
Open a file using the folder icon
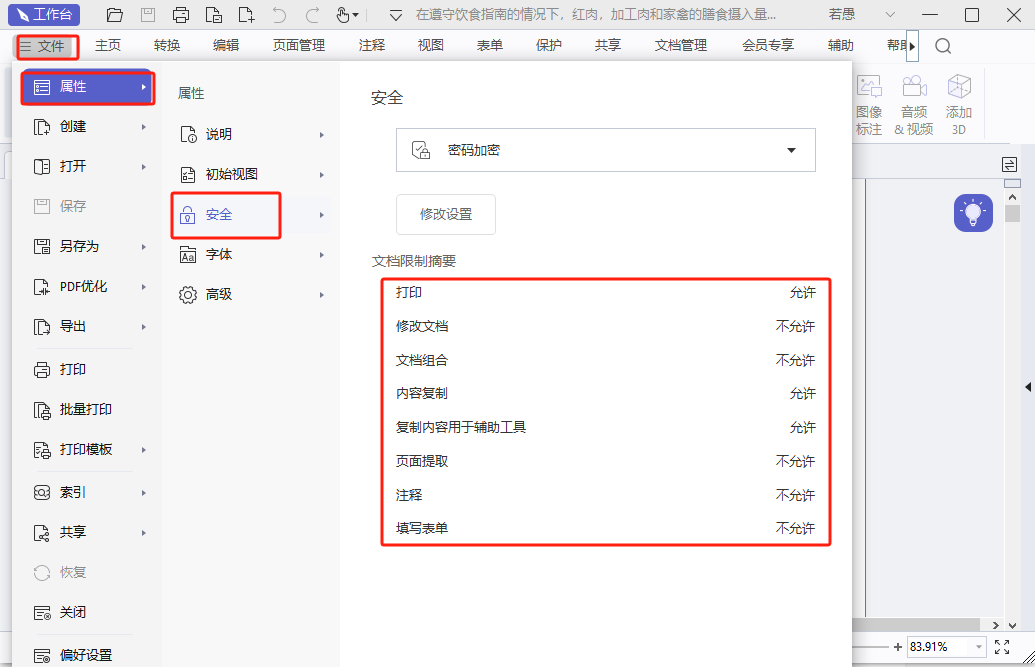coord(113,14)
